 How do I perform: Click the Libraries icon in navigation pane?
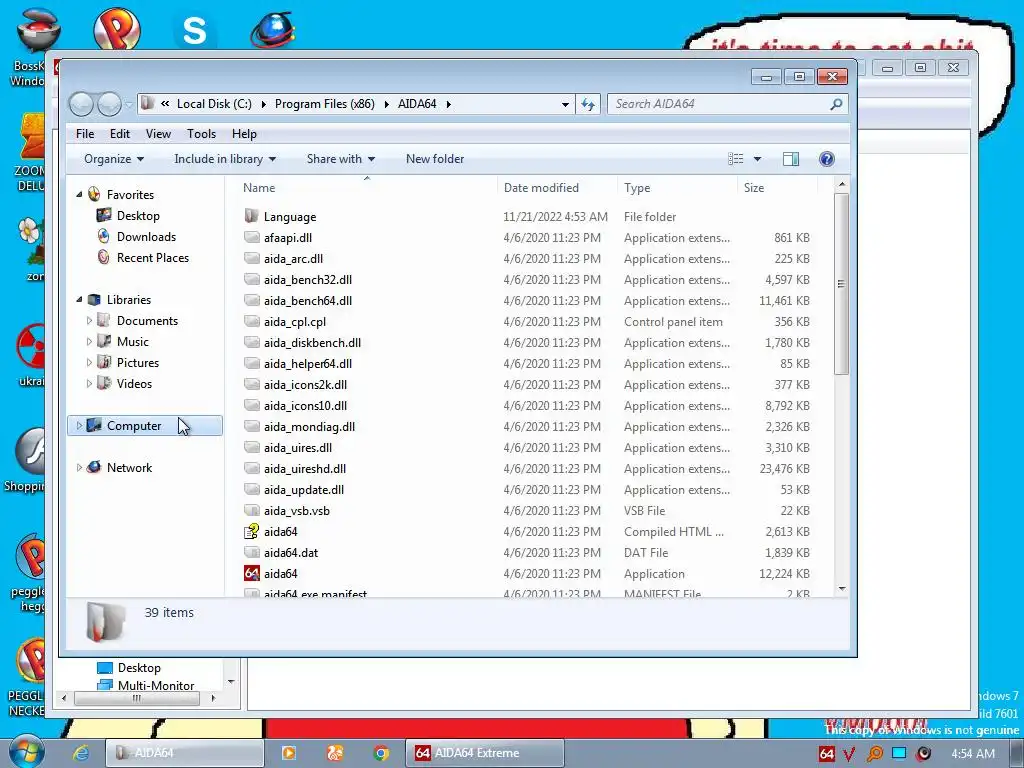click(94, 299)
